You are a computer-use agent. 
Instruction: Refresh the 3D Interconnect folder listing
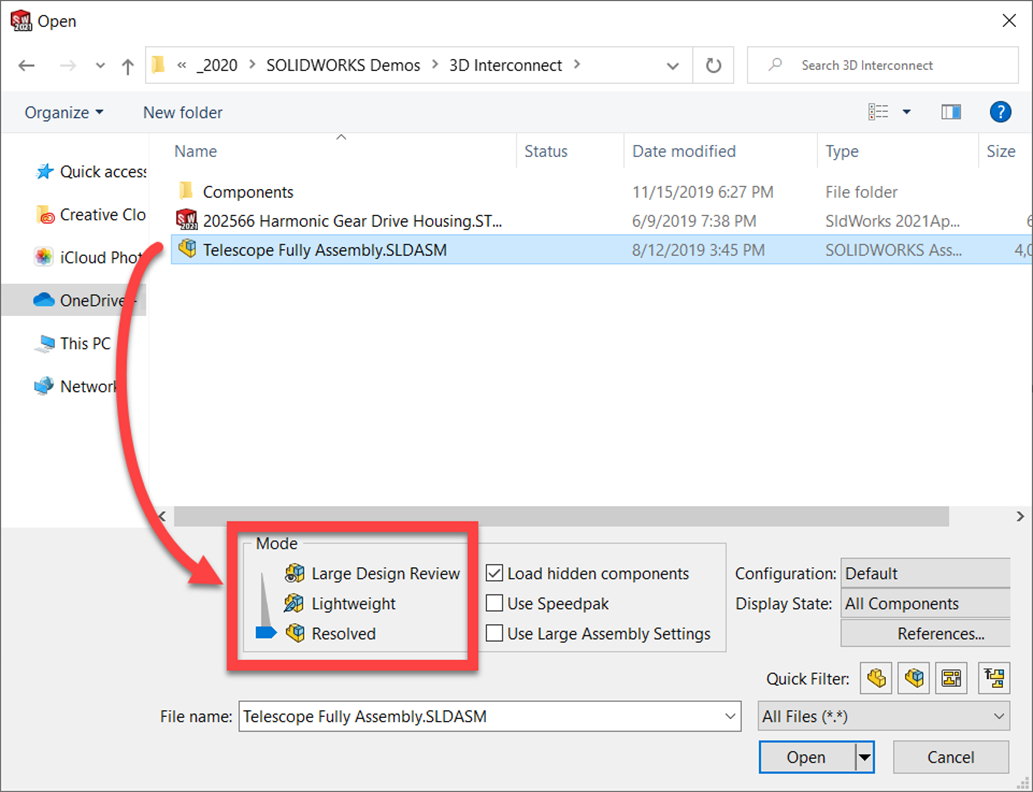click(x=713, y=65)
